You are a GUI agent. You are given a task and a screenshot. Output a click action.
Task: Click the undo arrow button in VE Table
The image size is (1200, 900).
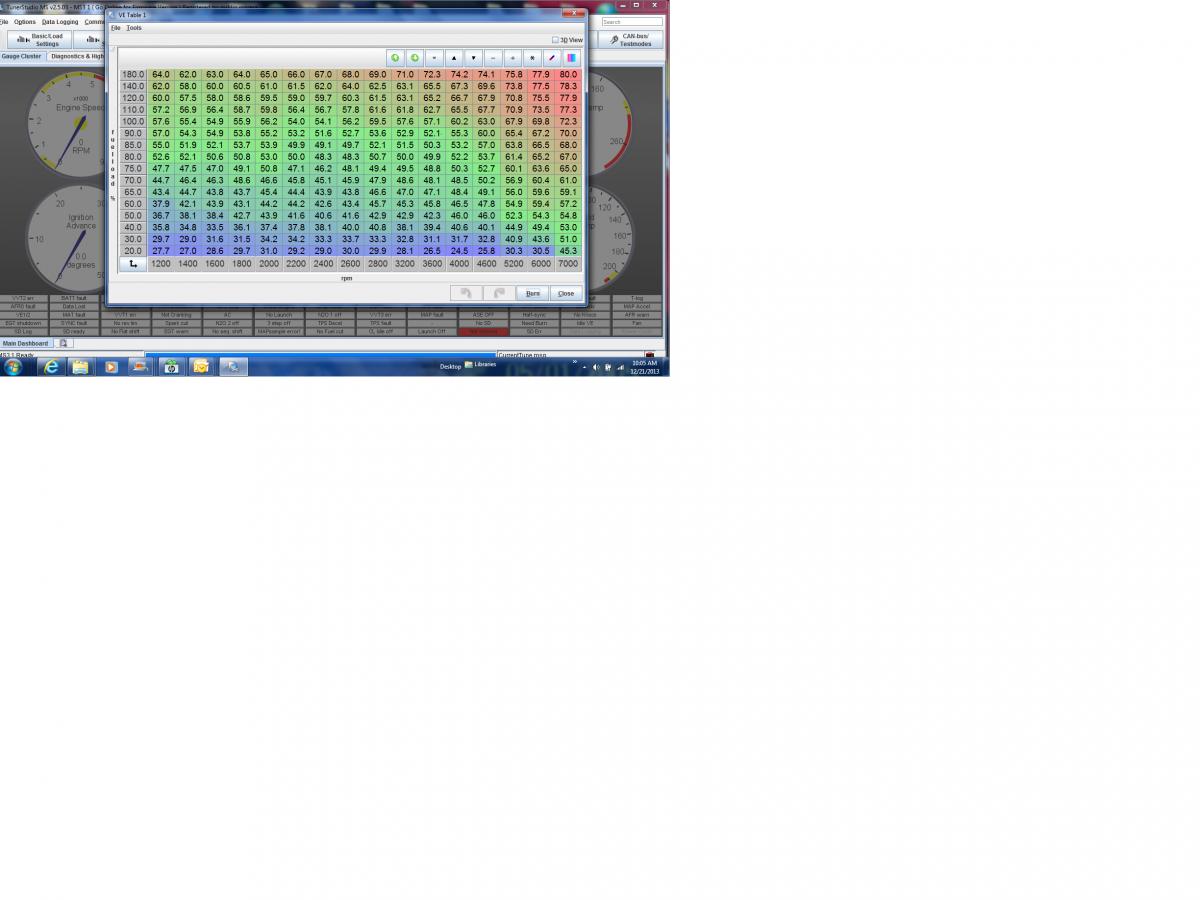[x=465, y=293]
